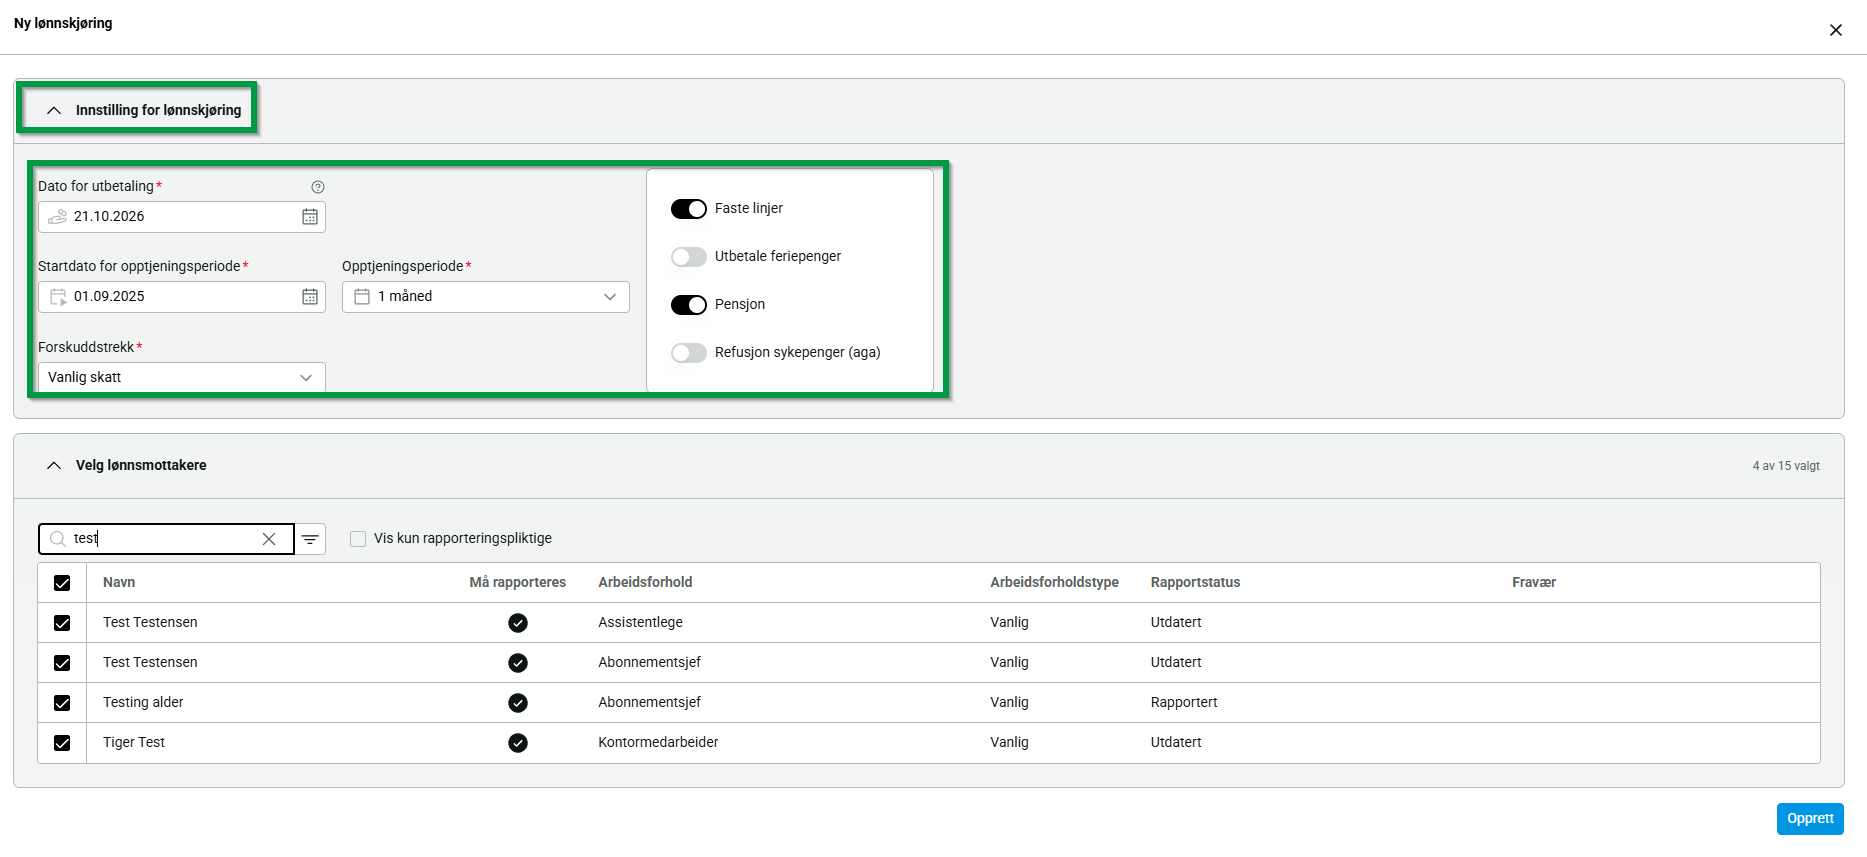Enable Utbetale feriepenger toggle
The image size is (1867, 857).
coord(689,257)
